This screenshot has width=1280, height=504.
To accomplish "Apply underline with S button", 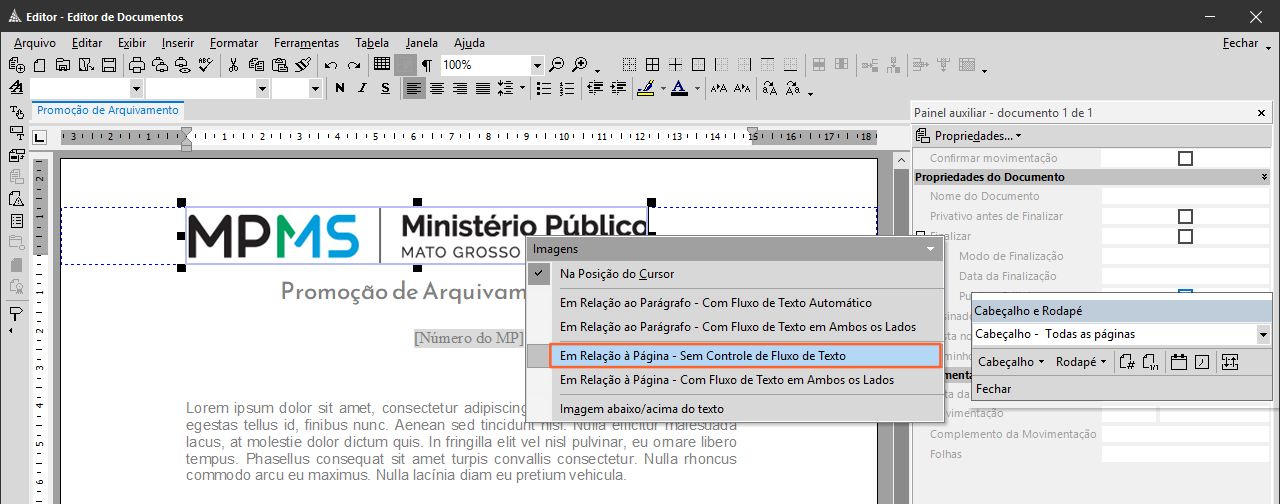I will pos(385,88).
